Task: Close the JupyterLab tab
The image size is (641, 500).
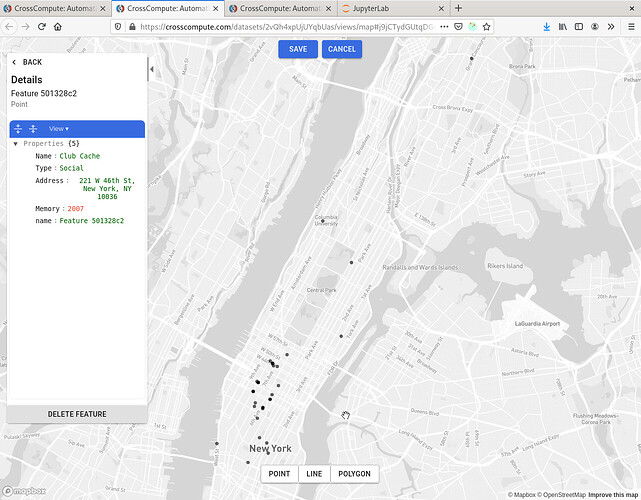Action: point(441,8)
